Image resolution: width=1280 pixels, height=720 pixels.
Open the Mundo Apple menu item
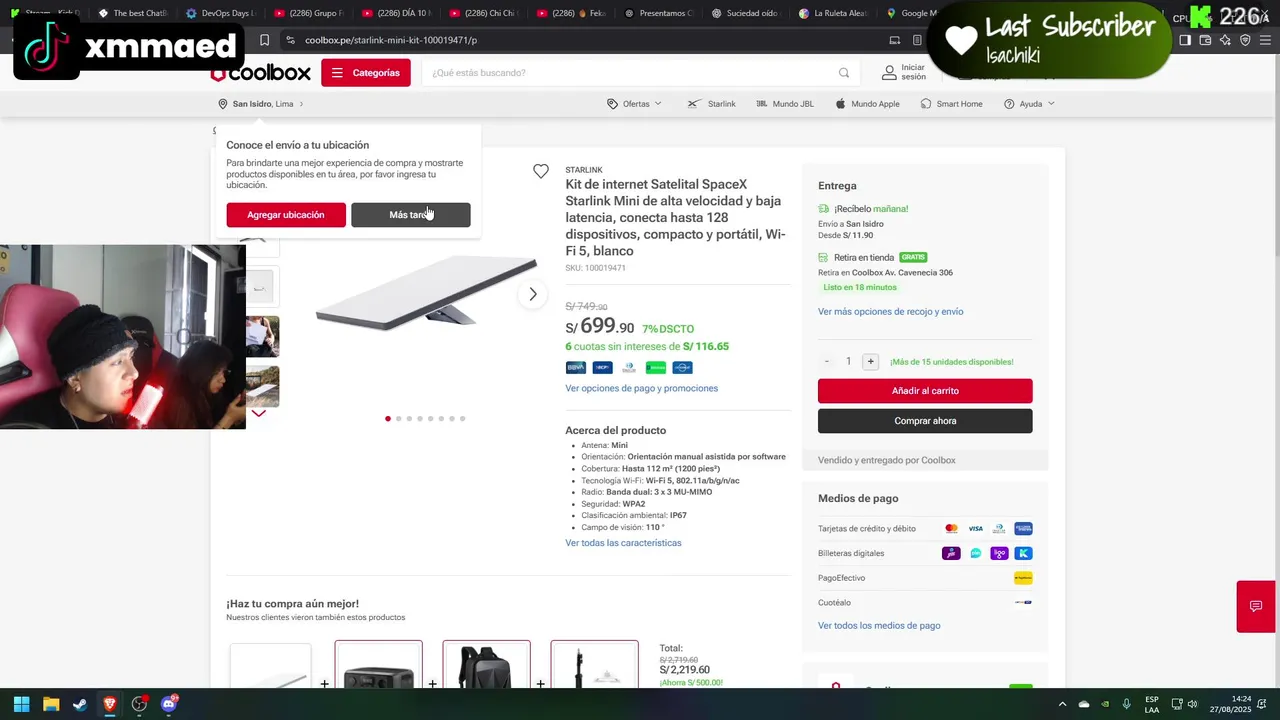pos(867,104)
